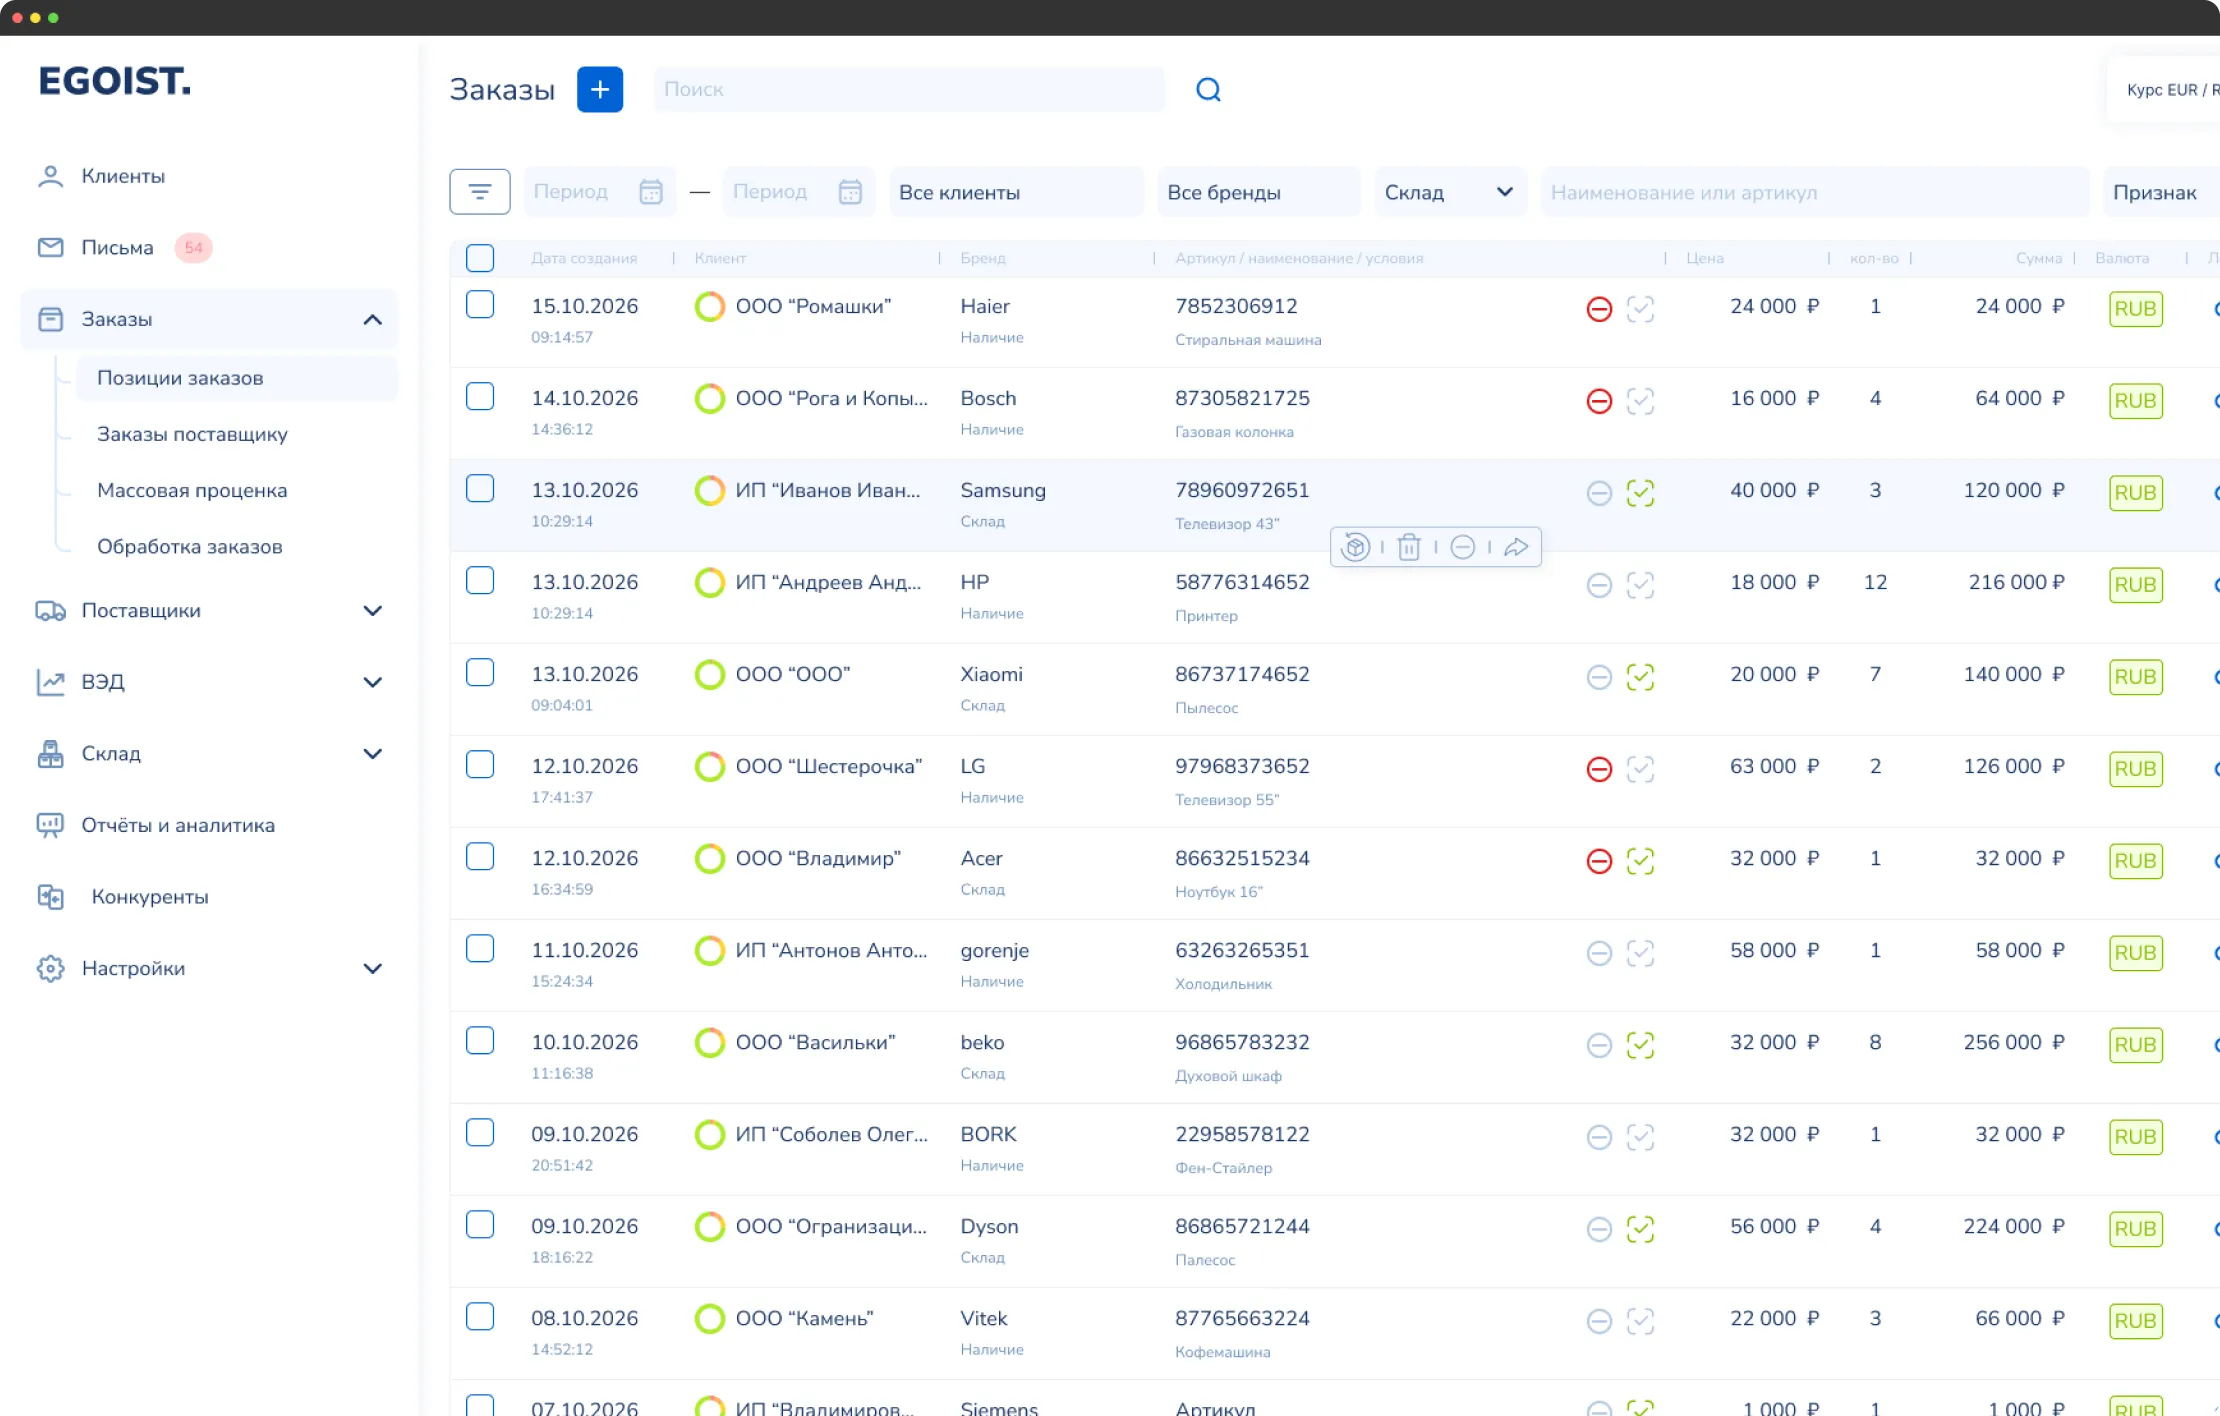The height and width of the screenshot is (1416, 2220).
Task: Click RUB currency badge on Ромашки row
Action: [2136, 309]
